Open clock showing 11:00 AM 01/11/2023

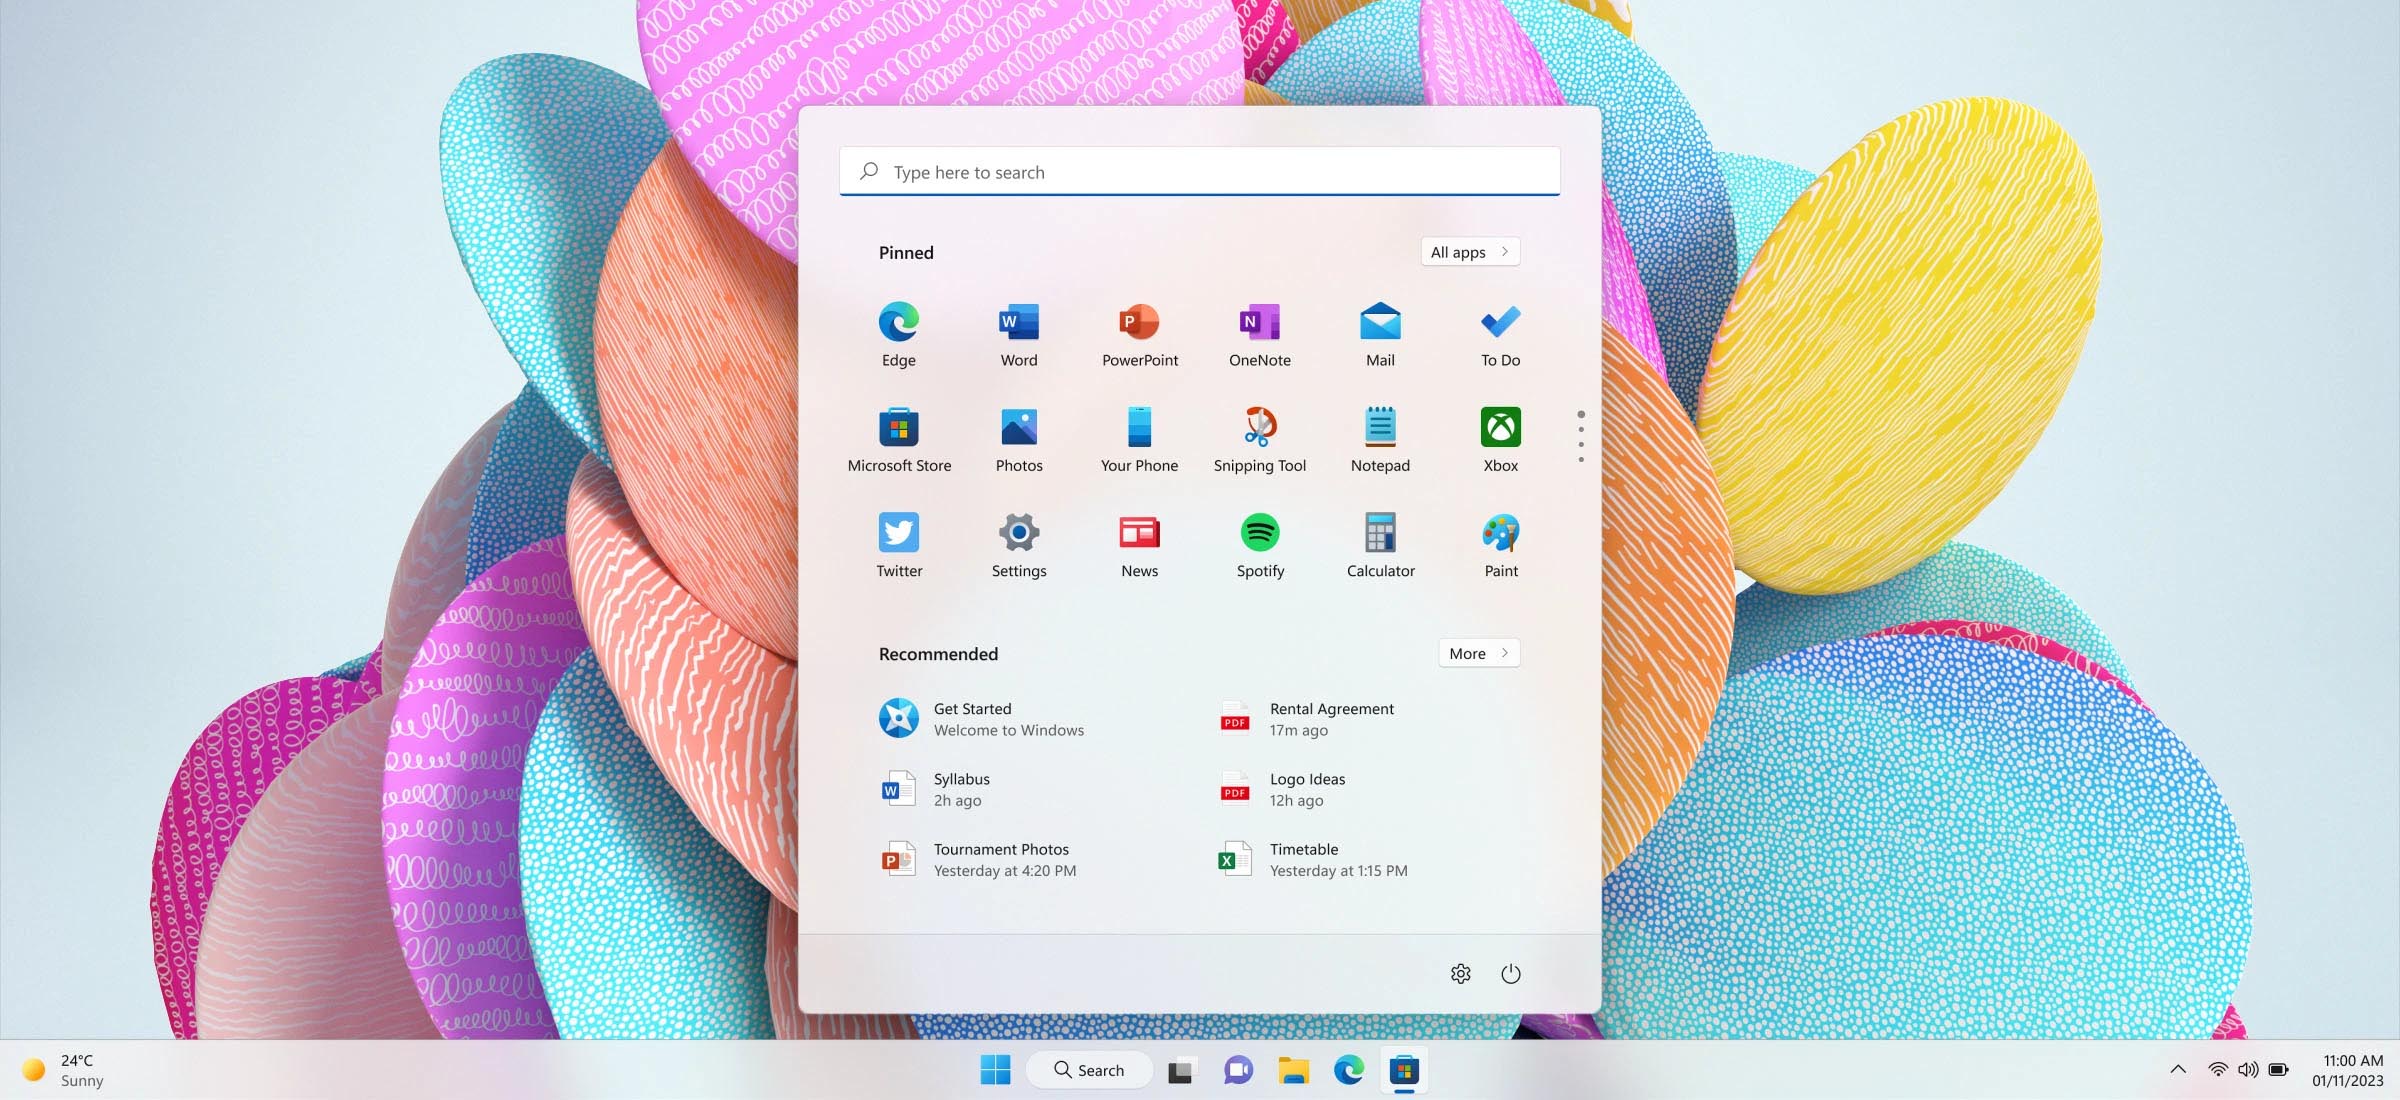tap(2347, 1070)
